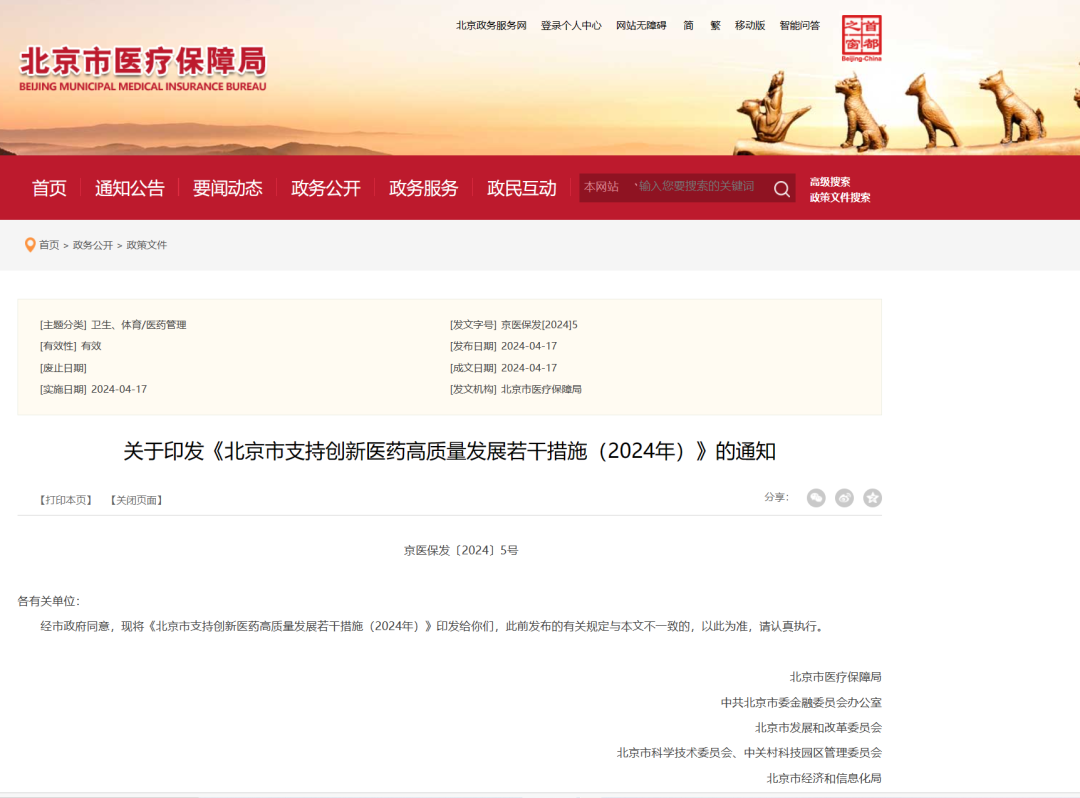Click the 实施日期 2024-04-17 field
This screenshot has width=1080, height=798.
pos(93,390)
